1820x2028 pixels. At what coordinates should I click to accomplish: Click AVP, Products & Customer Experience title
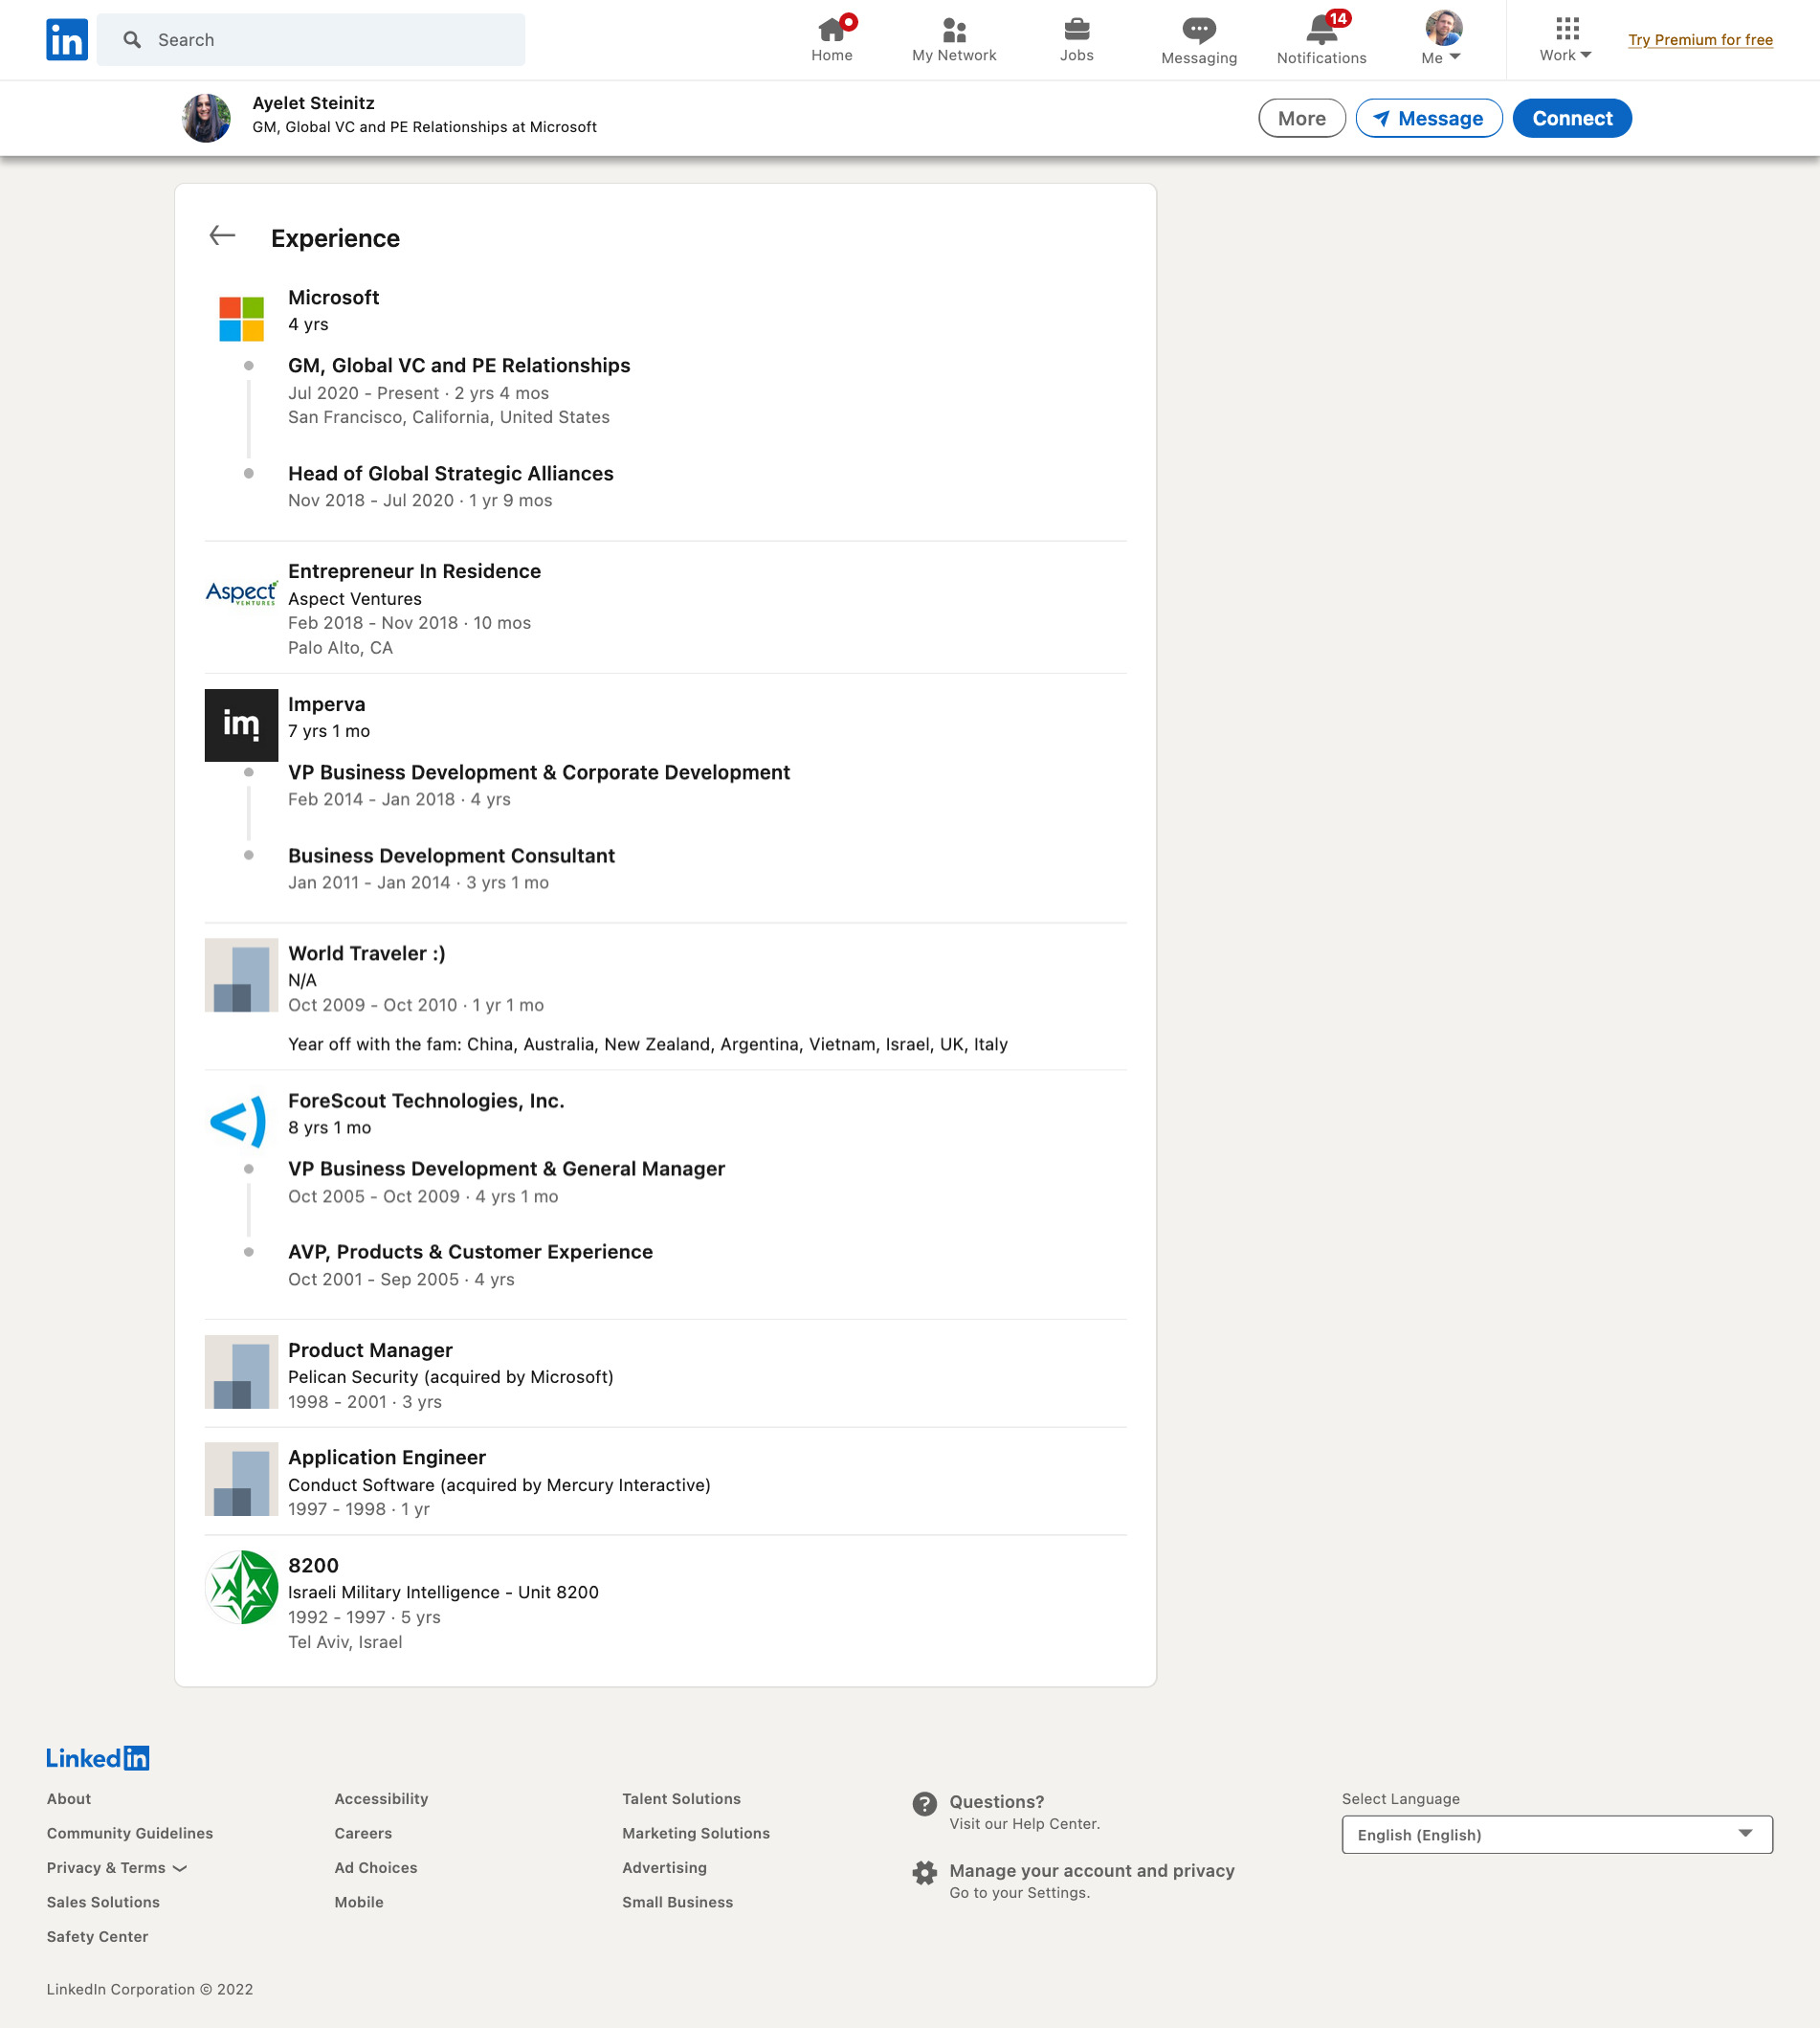coord(470,1251)
